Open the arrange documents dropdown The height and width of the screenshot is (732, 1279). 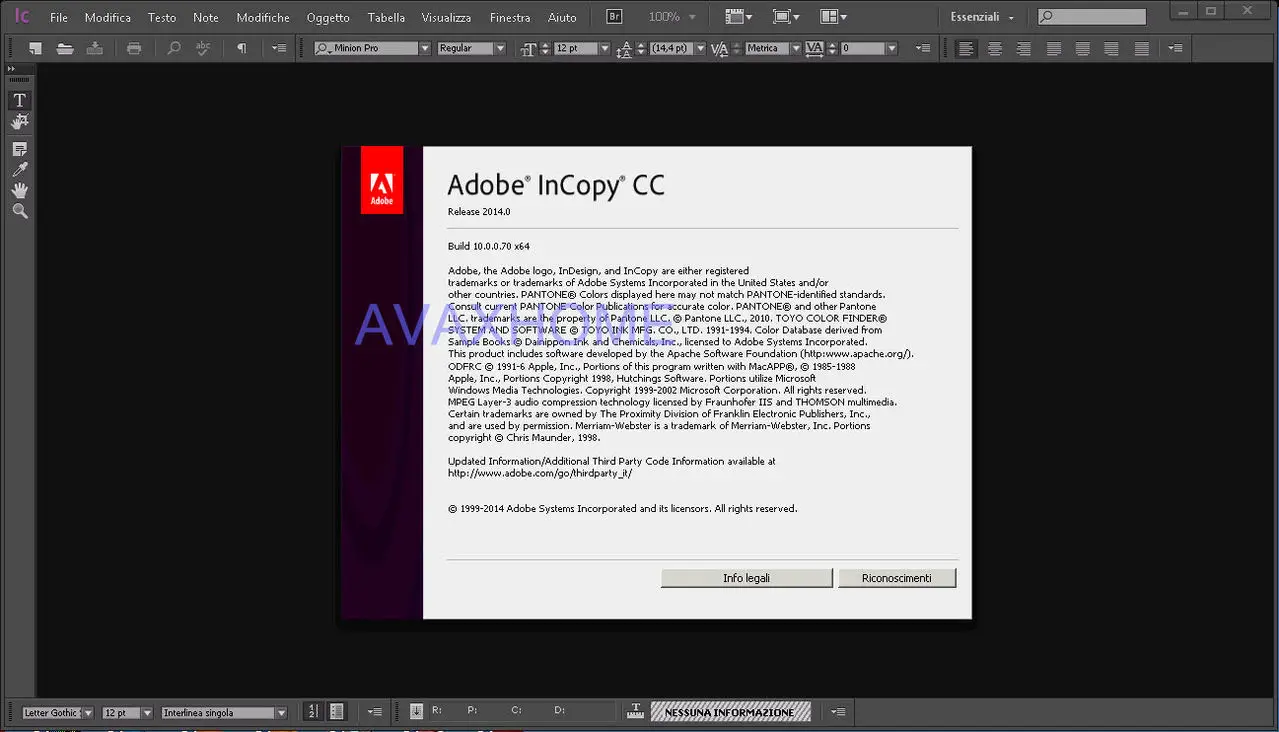tap(833, 17)
